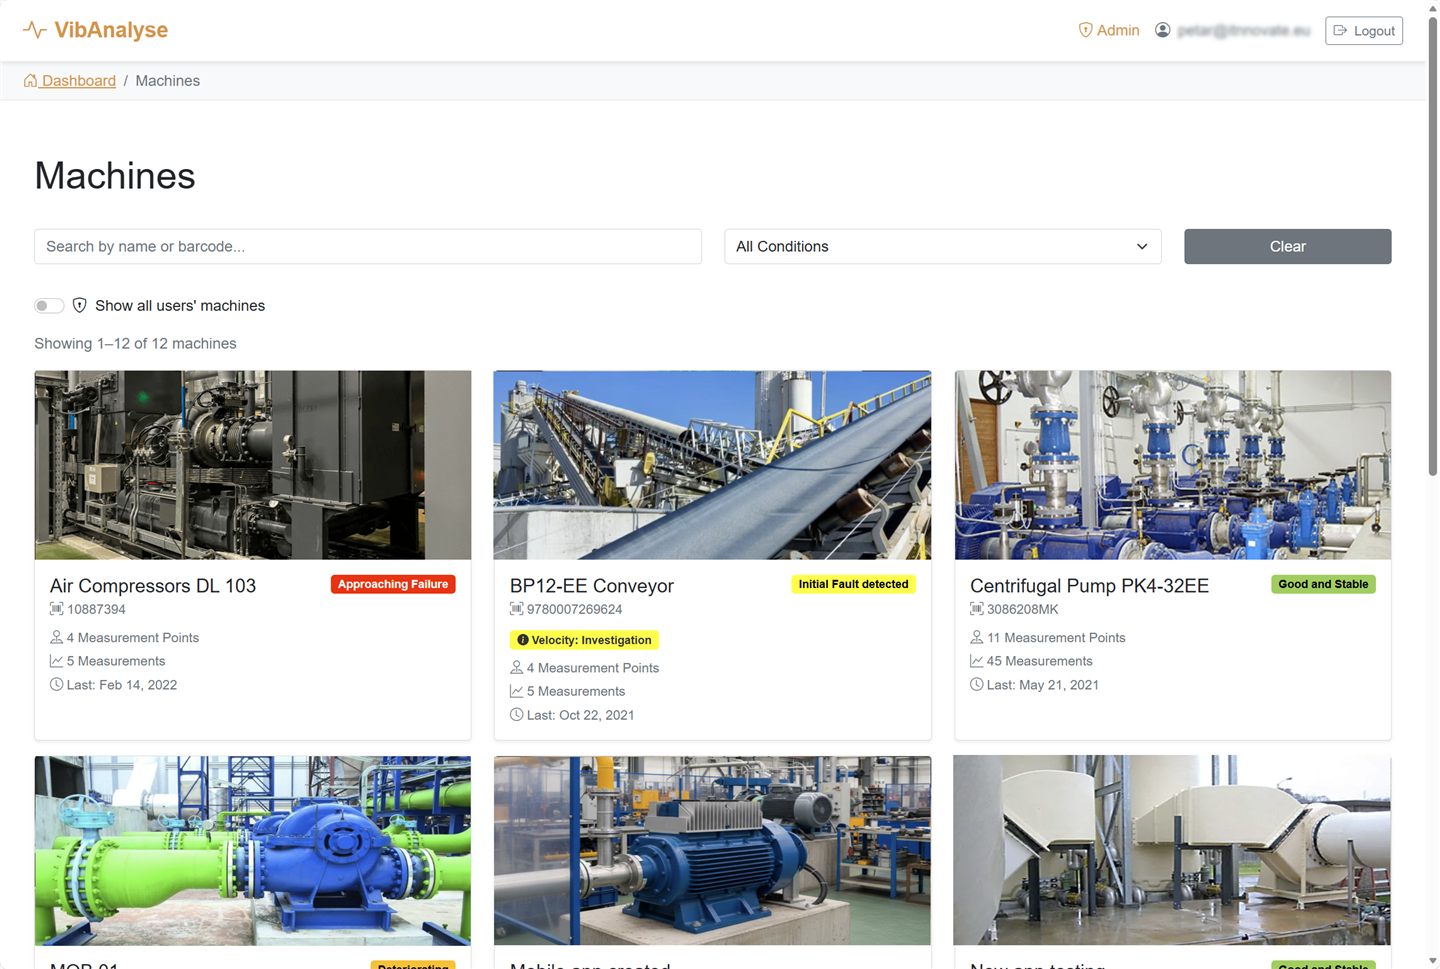Open the Air Compressors DL 103 photo
The width and height of the screenshot is (1440, 969).
253,465
